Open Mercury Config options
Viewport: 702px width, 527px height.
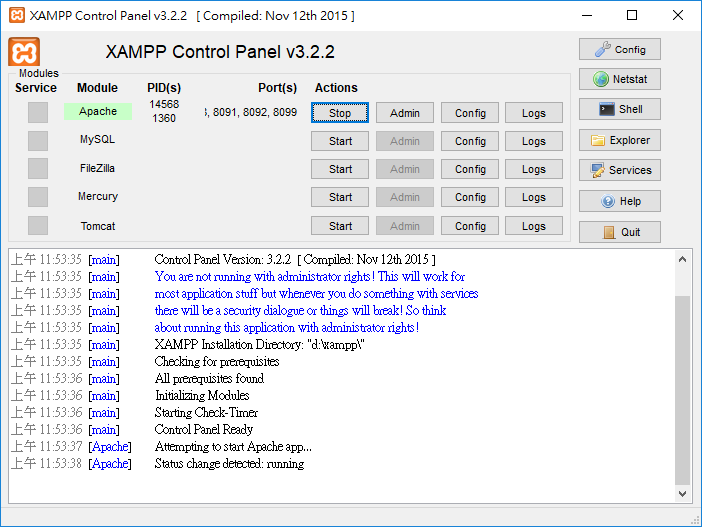click(470, 197)
